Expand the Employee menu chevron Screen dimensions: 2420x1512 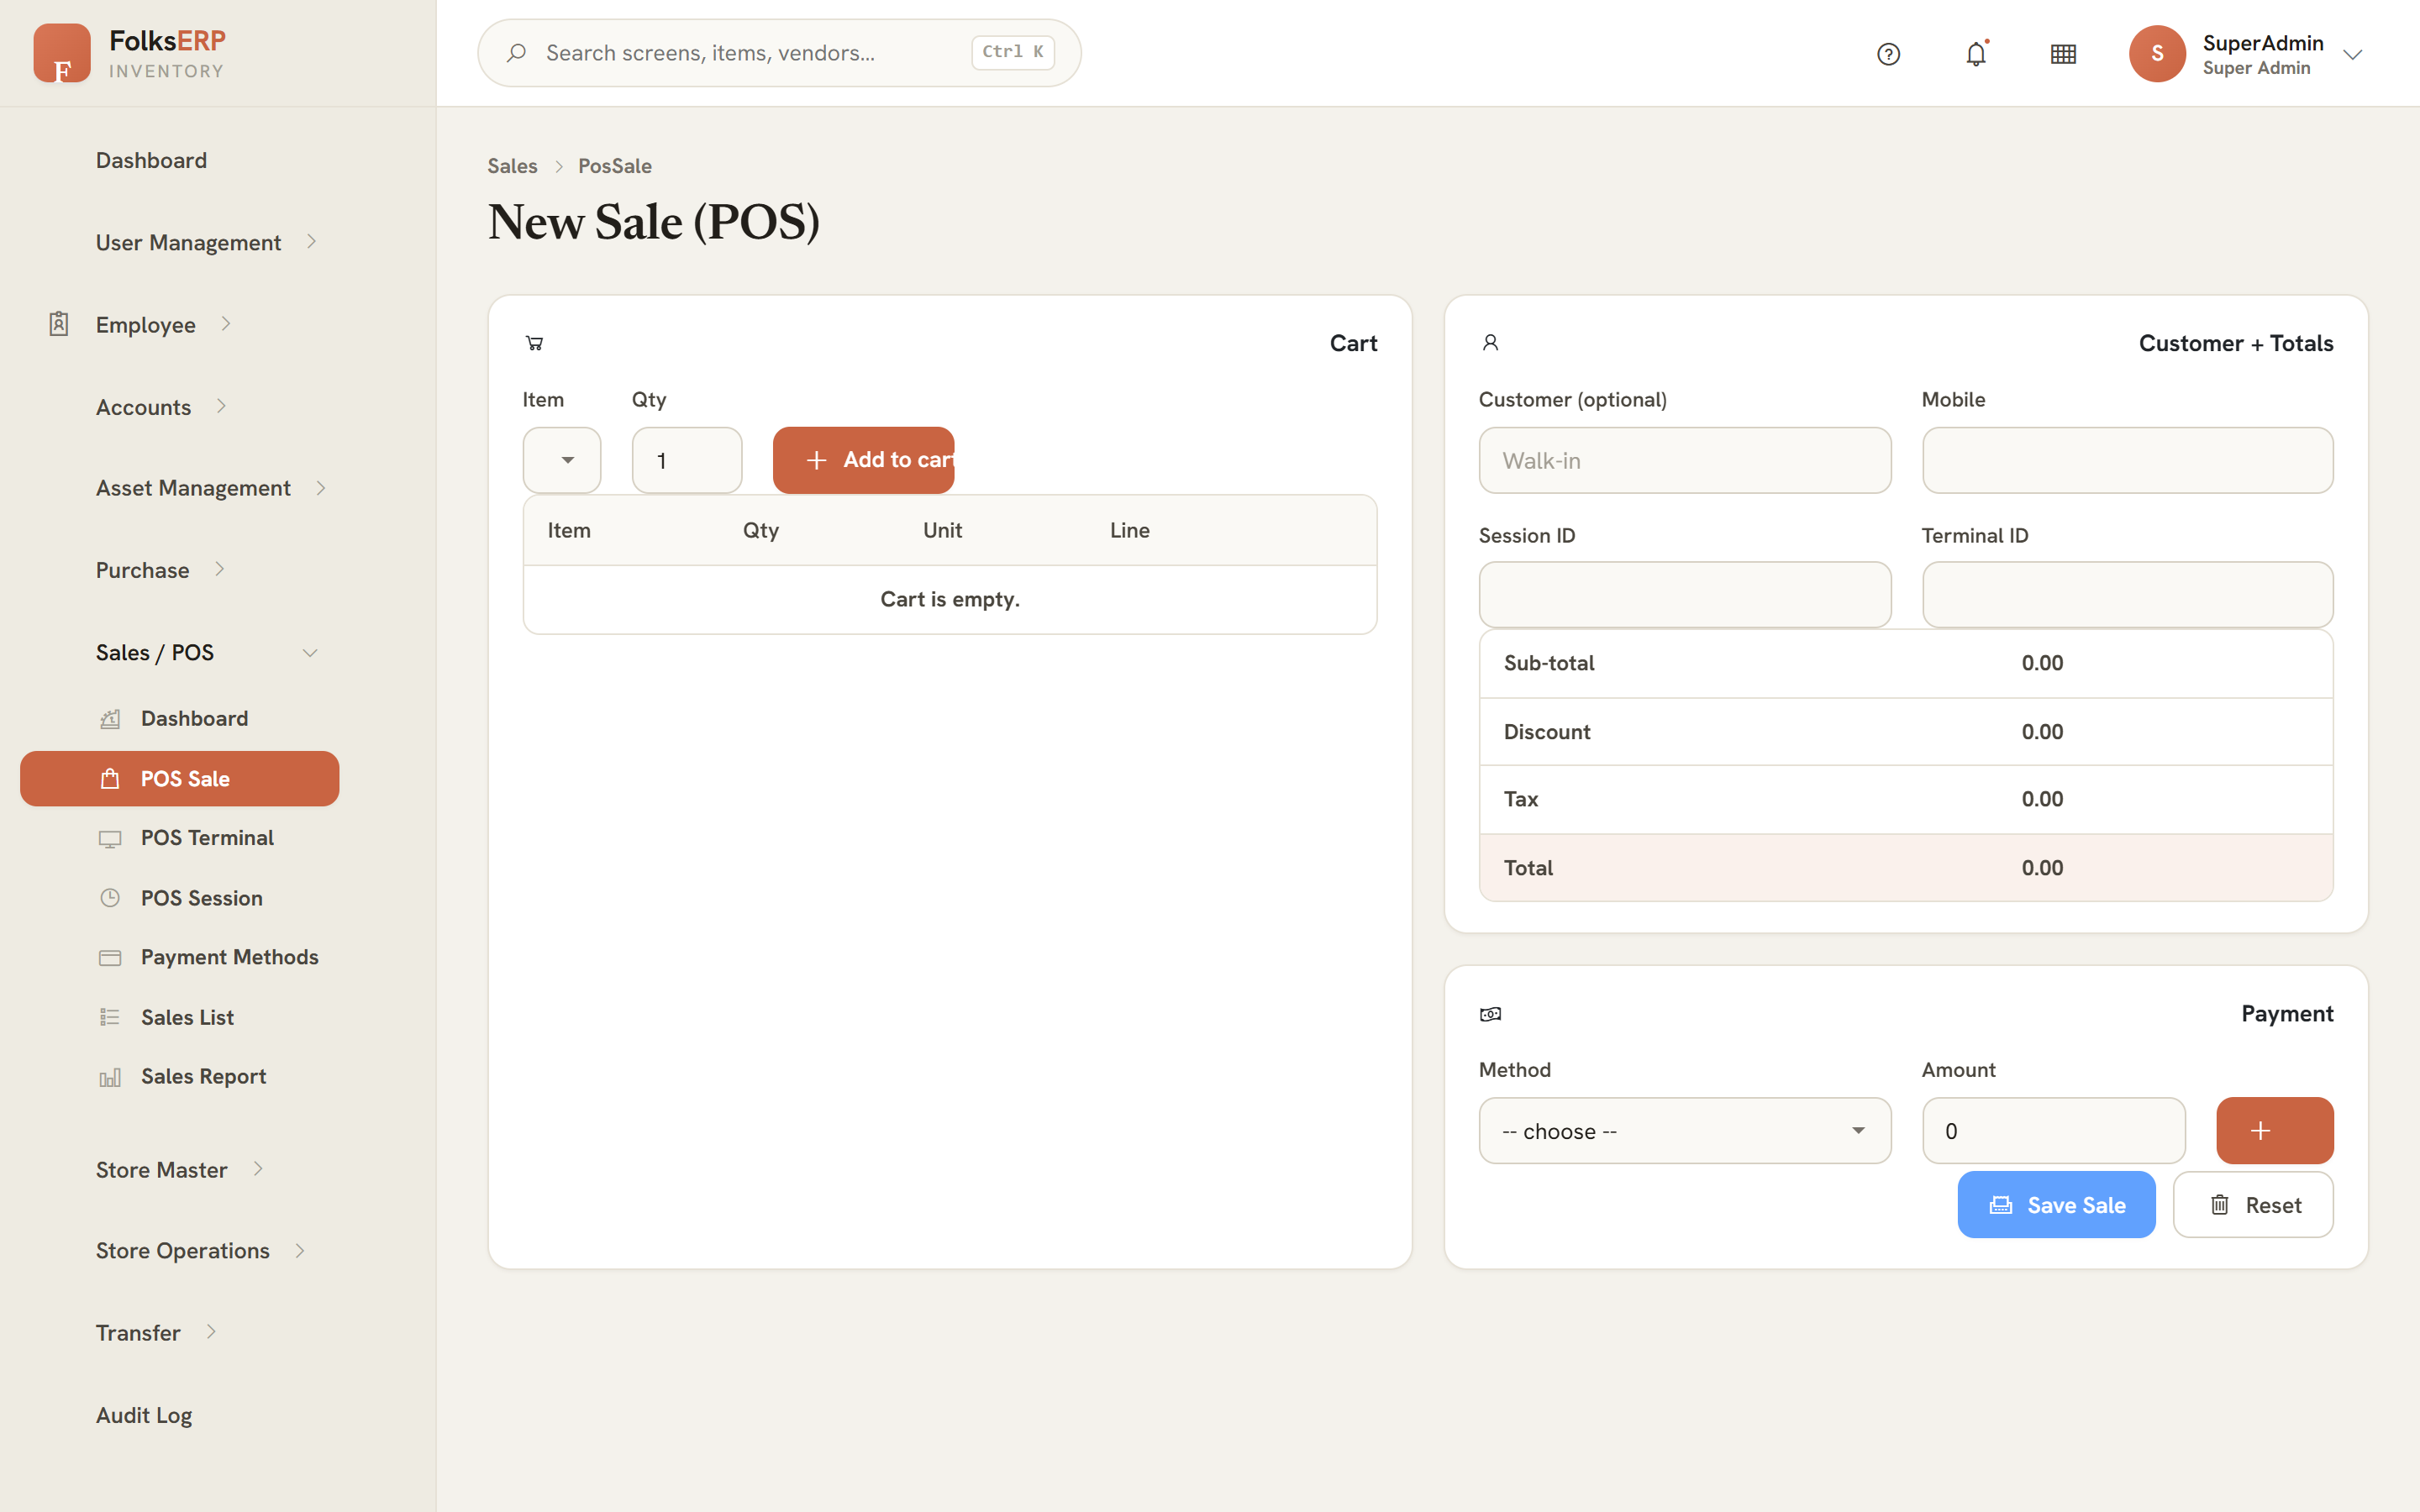(226, 323)
